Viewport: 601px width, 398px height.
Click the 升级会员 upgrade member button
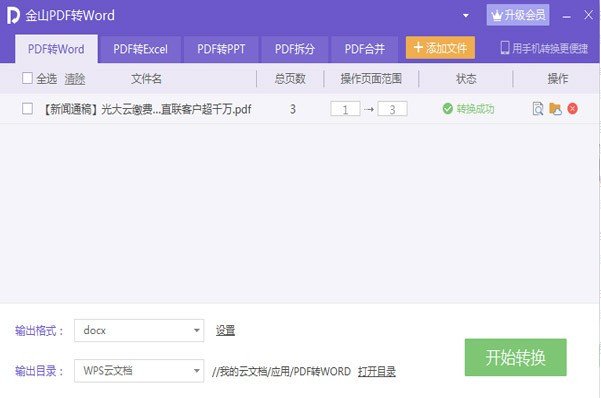(518, 15)
